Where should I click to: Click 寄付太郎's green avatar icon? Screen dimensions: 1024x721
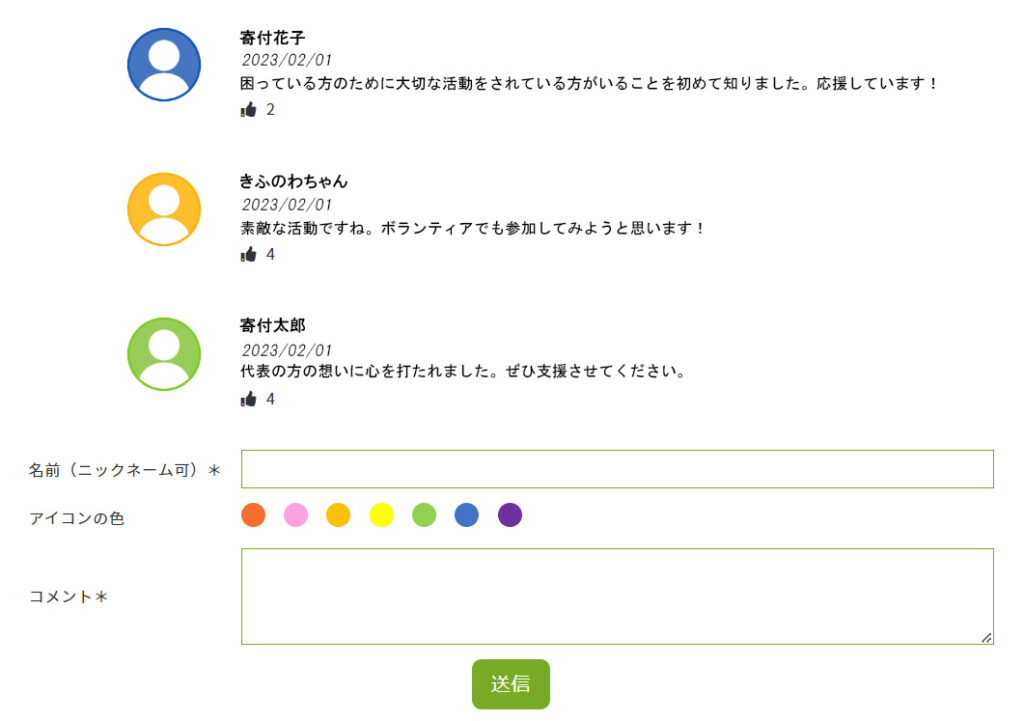tap(164, 354)
